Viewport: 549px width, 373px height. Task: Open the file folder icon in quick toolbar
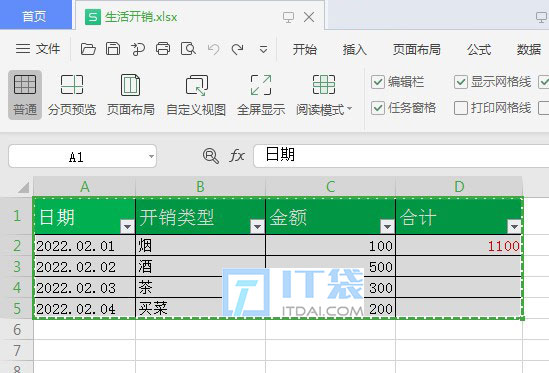coord(88,49)
